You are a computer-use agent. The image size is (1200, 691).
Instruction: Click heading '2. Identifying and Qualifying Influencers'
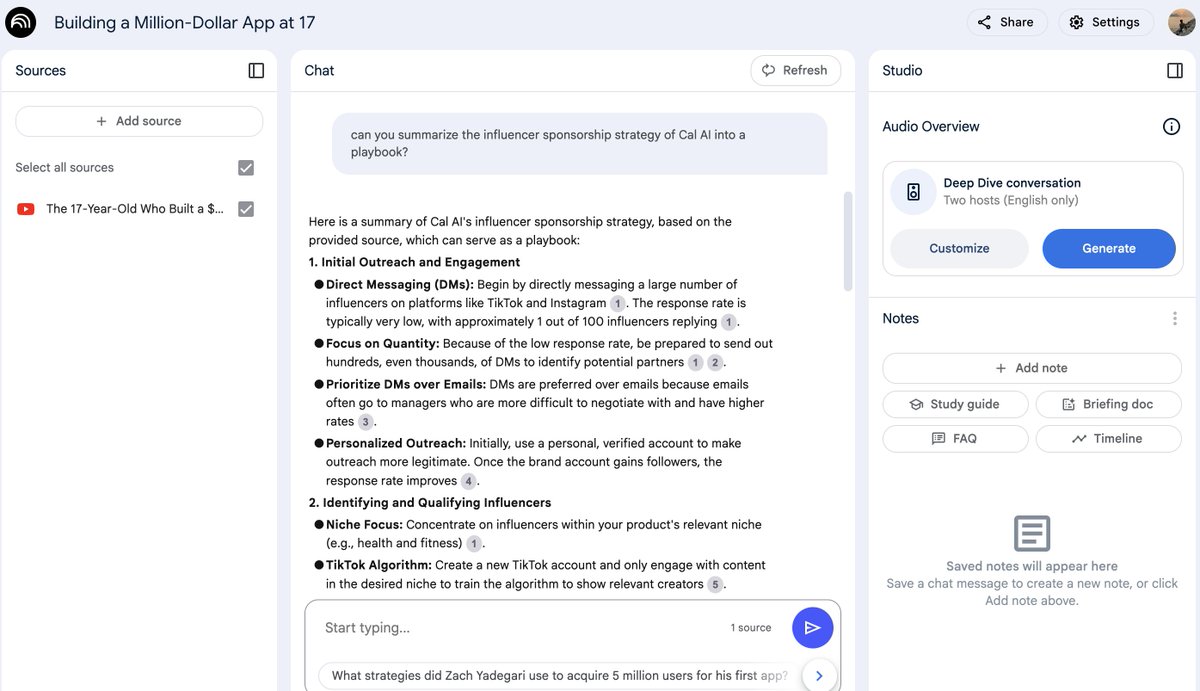tap(430, 502)
